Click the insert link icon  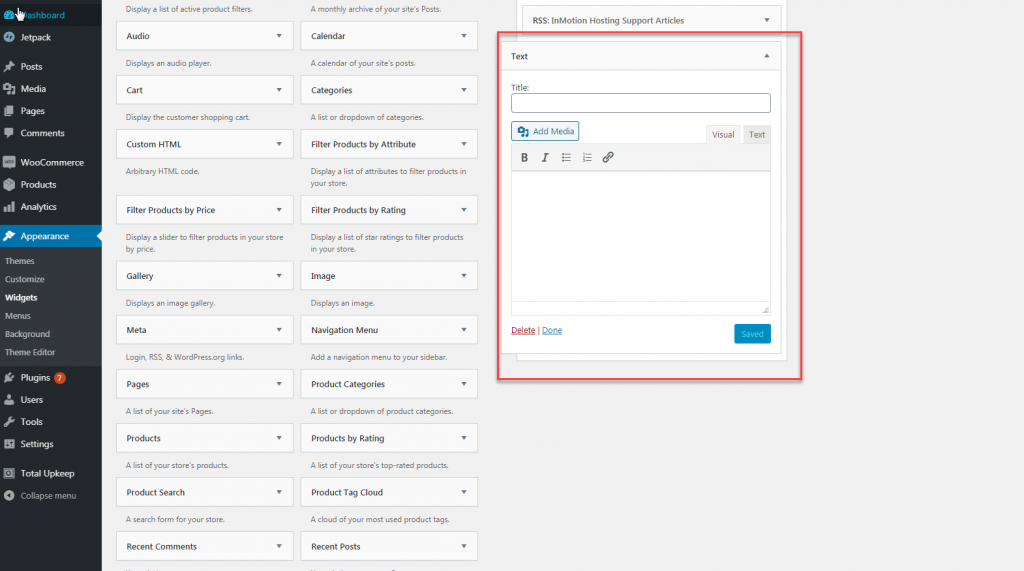pos(608,157)
